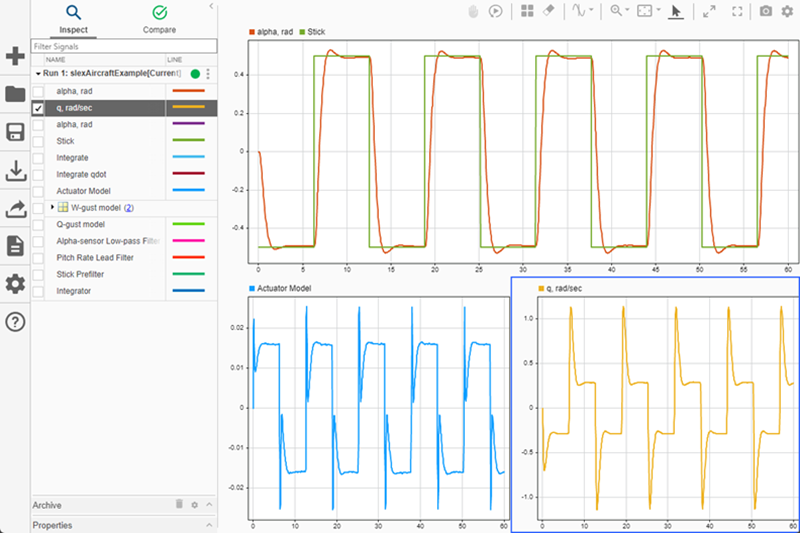Collapse the Run 1 slexAircraftExample group
This screenshot has height=533, width=800.
pos(38,74)
